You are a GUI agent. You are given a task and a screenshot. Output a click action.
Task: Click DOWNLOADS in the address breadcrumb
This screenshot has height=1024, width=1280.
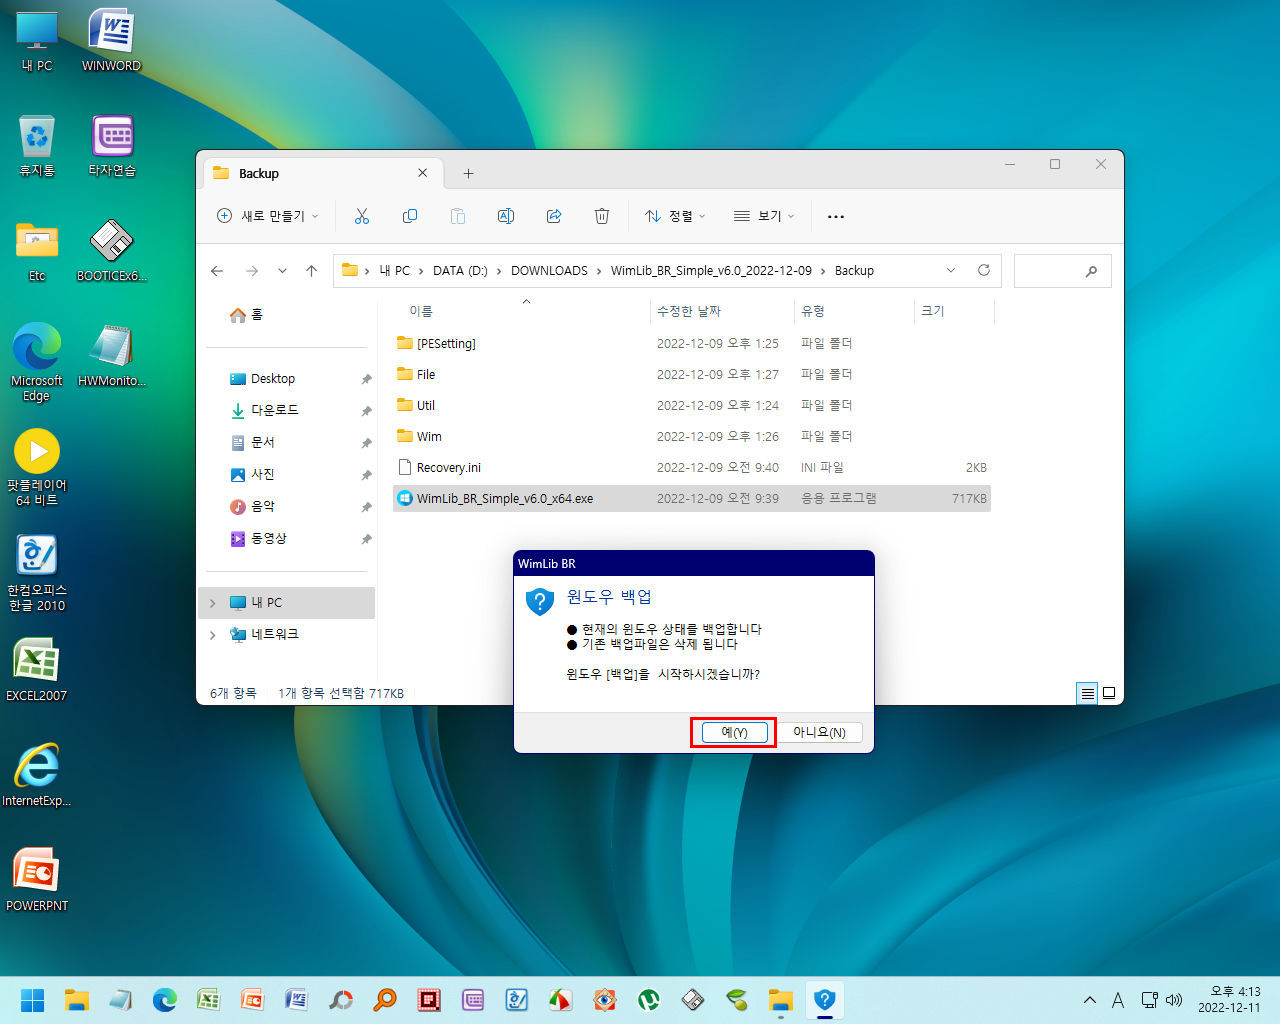549,271
